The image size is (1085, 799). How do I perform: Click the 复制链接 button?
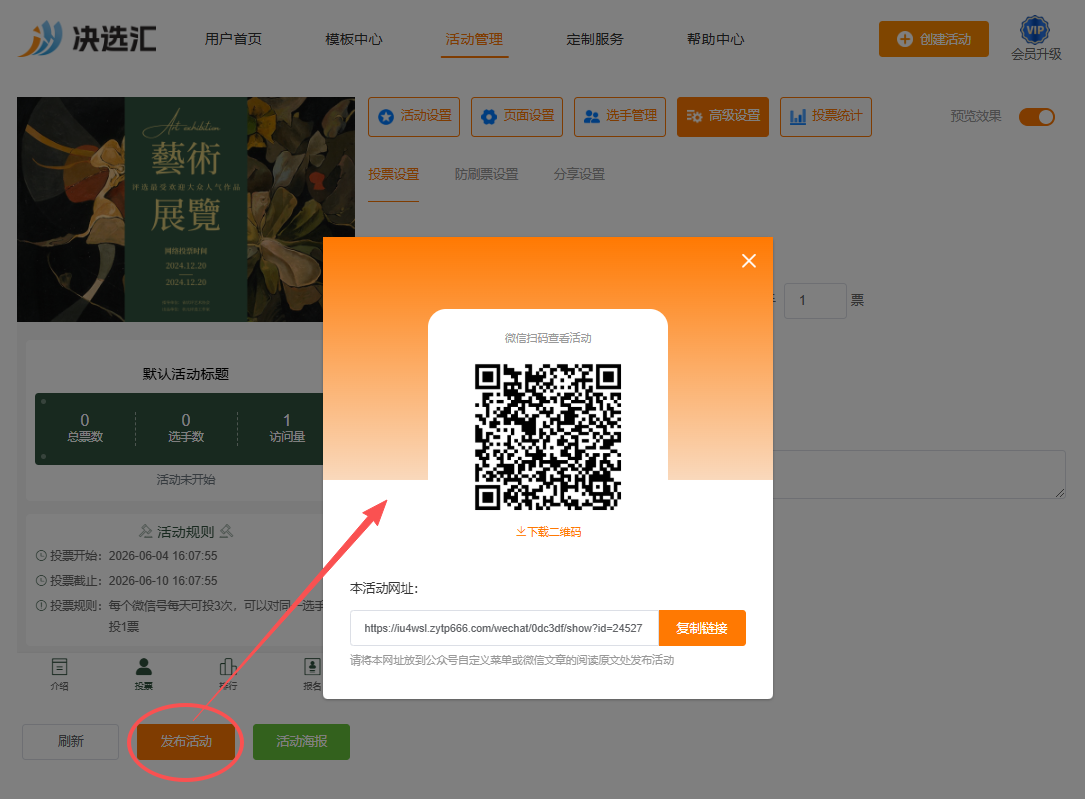coord(702,628)
